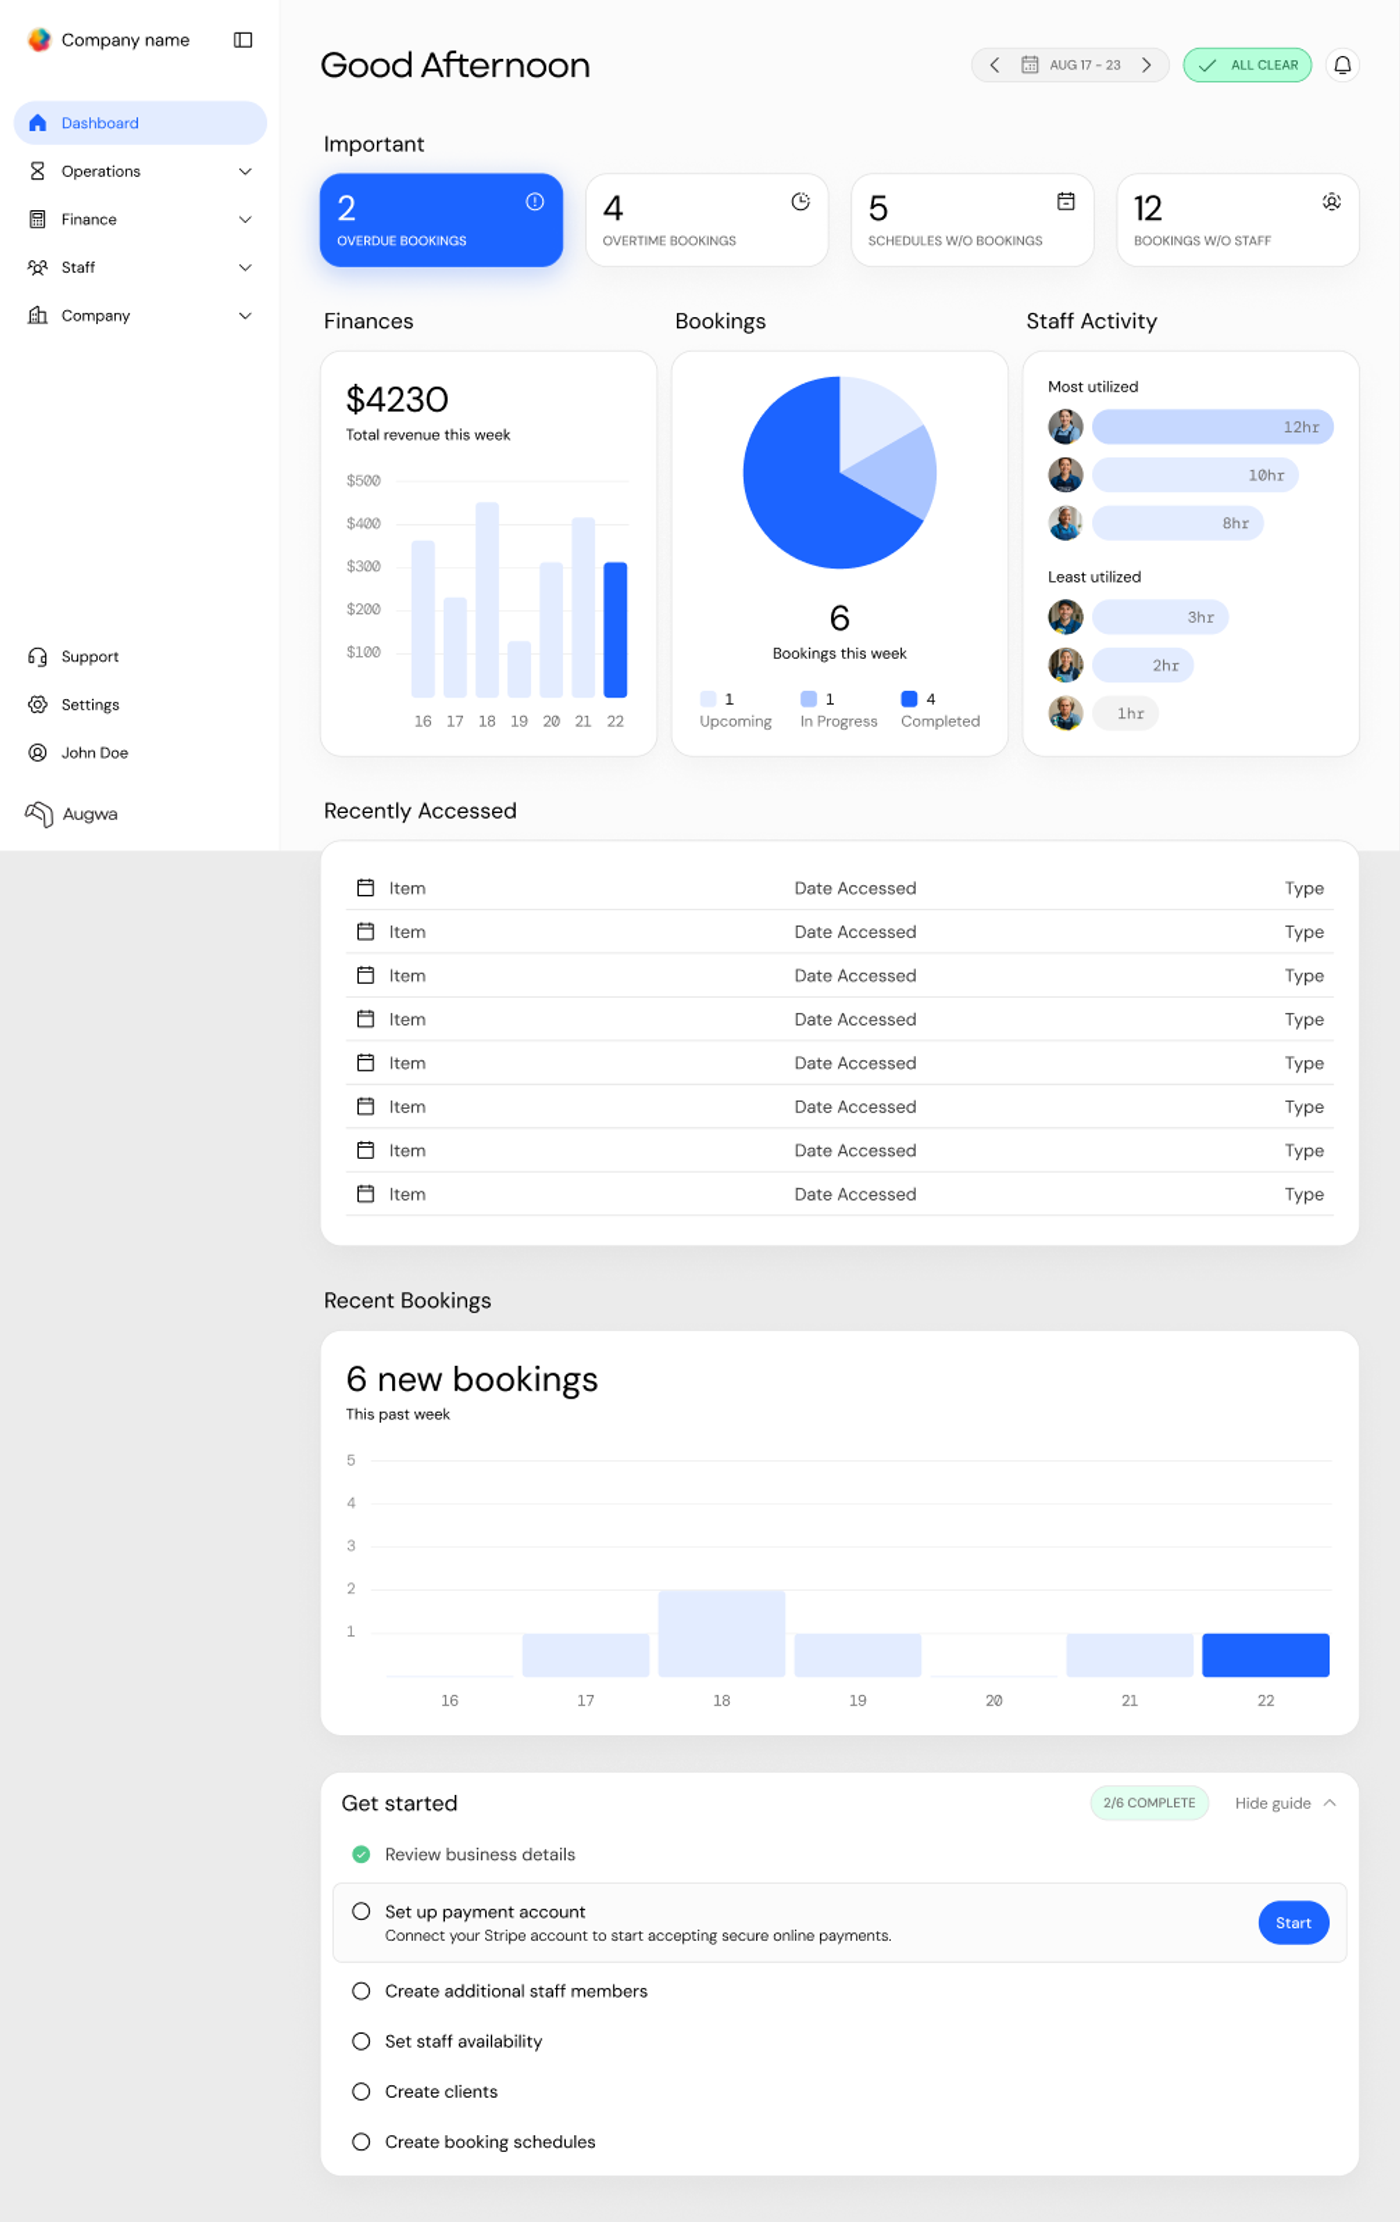
Task: Click calendar icon of first Recently Accessed row
Action: [366, 888]
